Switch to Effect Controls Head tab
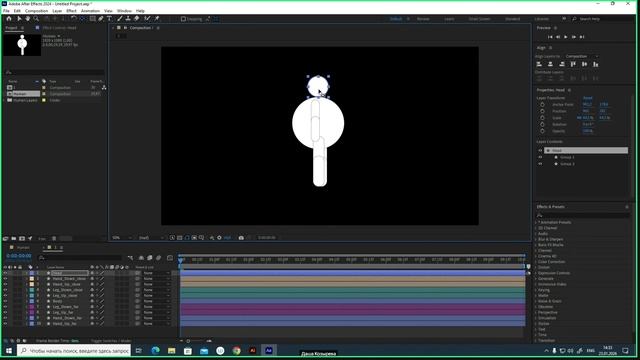This screenshot has width=640, height=360. (59, 28)
